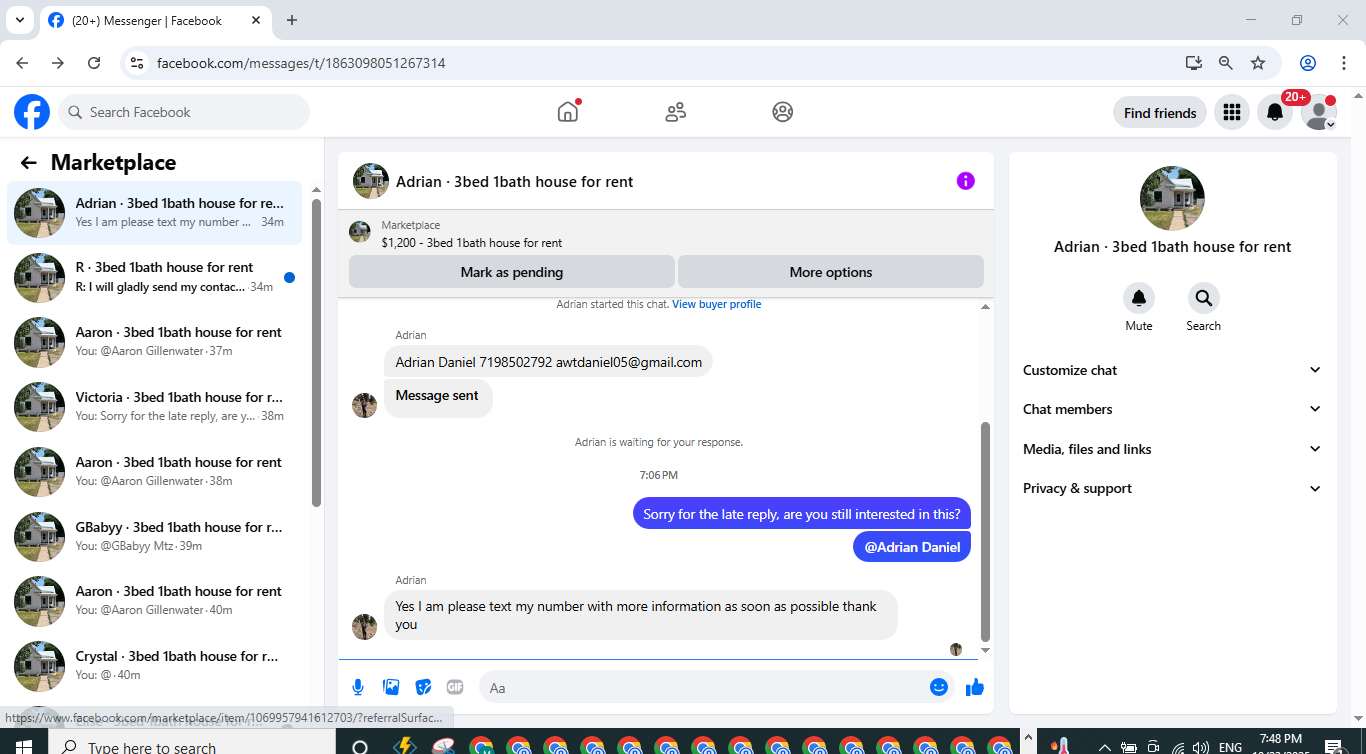Viewport: 1366px width, 754px height.
Task: Send a thumbs-up like
Action: click(975, 687)
